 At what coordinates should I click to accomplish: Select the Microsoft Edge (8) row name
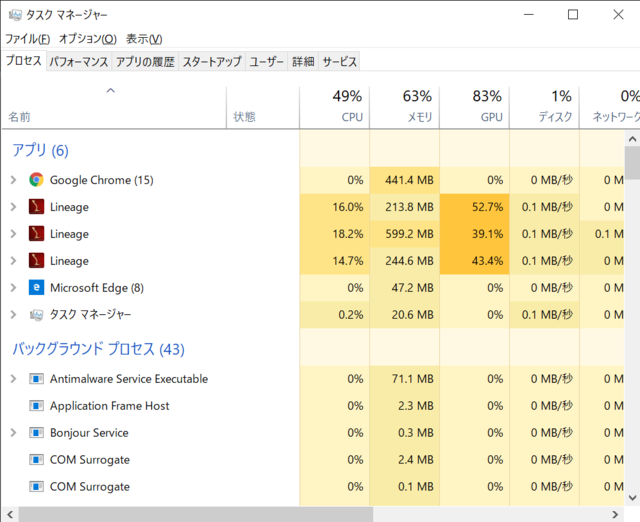[x=97, y=288]
